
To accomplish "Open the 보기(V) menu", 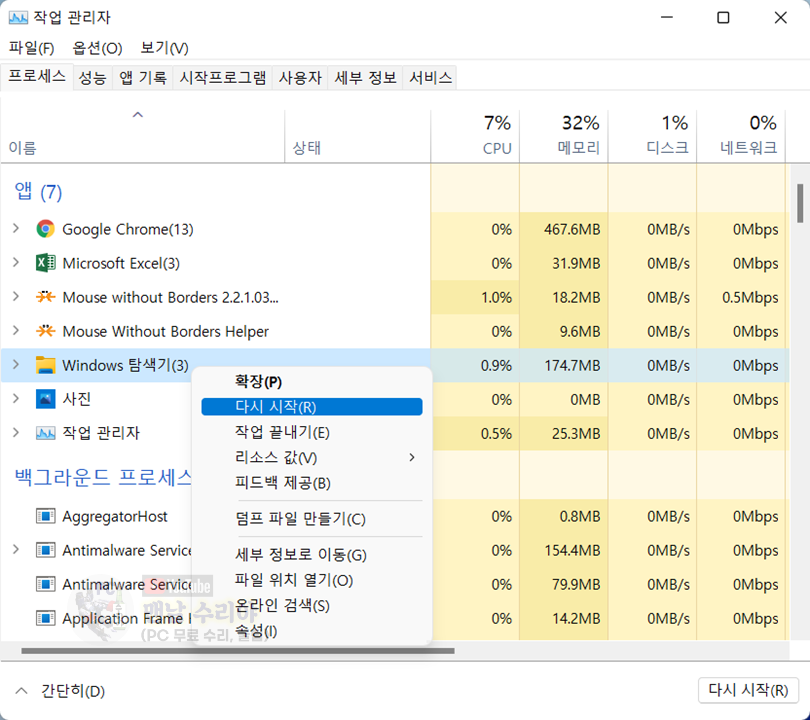I will (164, 48).
